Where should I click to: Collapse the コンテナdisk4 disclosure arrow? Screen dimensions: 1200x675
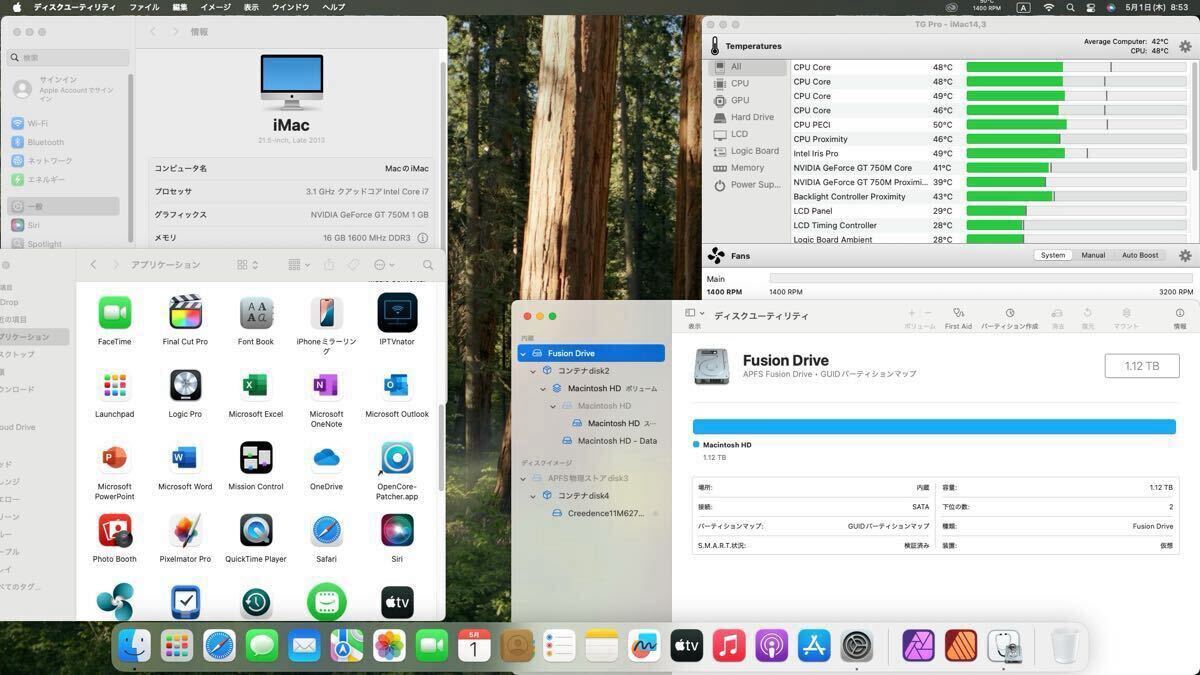pos(533,496)
